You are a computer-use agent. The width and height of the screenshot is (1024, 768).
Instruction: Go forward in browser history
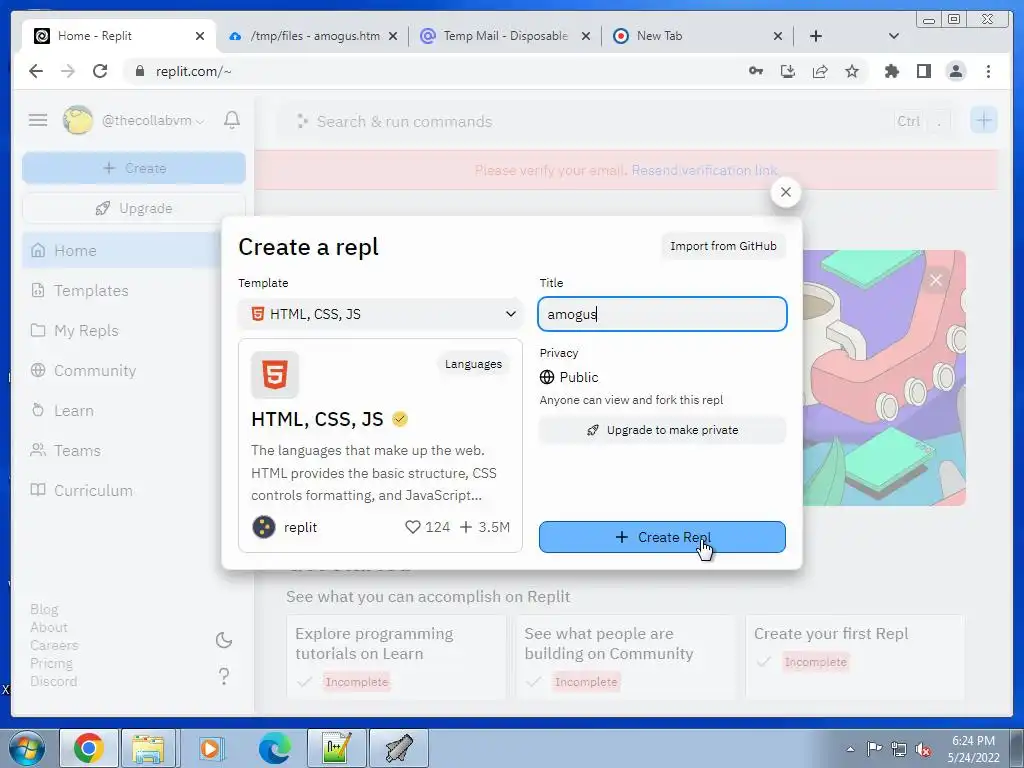click(x=68, y=71)
